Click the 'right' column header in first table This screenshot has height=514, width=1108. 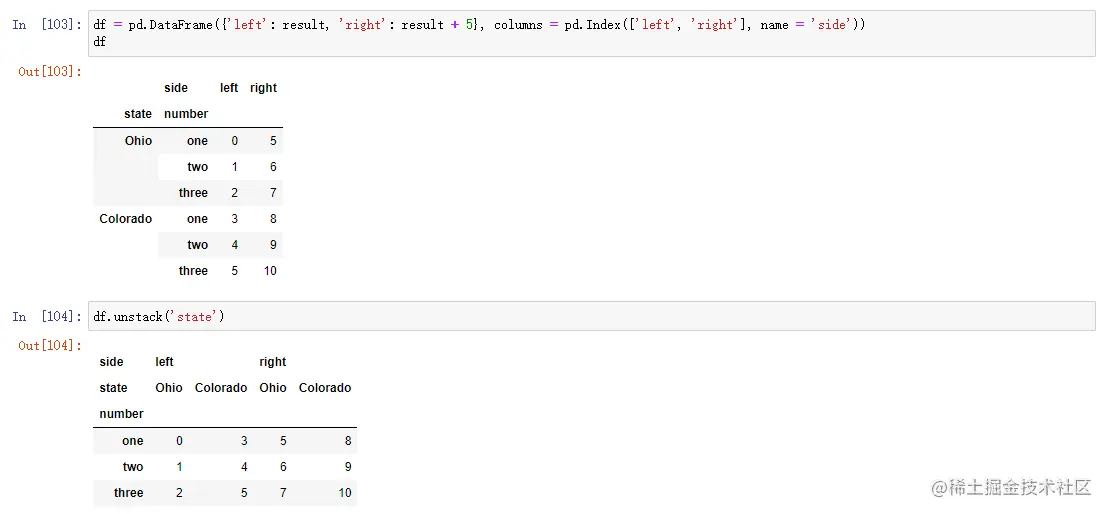click(x=263, y=88)
